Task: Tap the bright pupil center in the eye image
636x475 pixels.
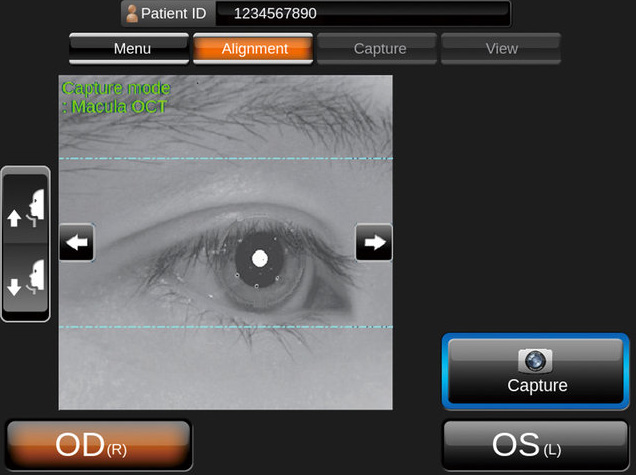Action: pos(260,258)
